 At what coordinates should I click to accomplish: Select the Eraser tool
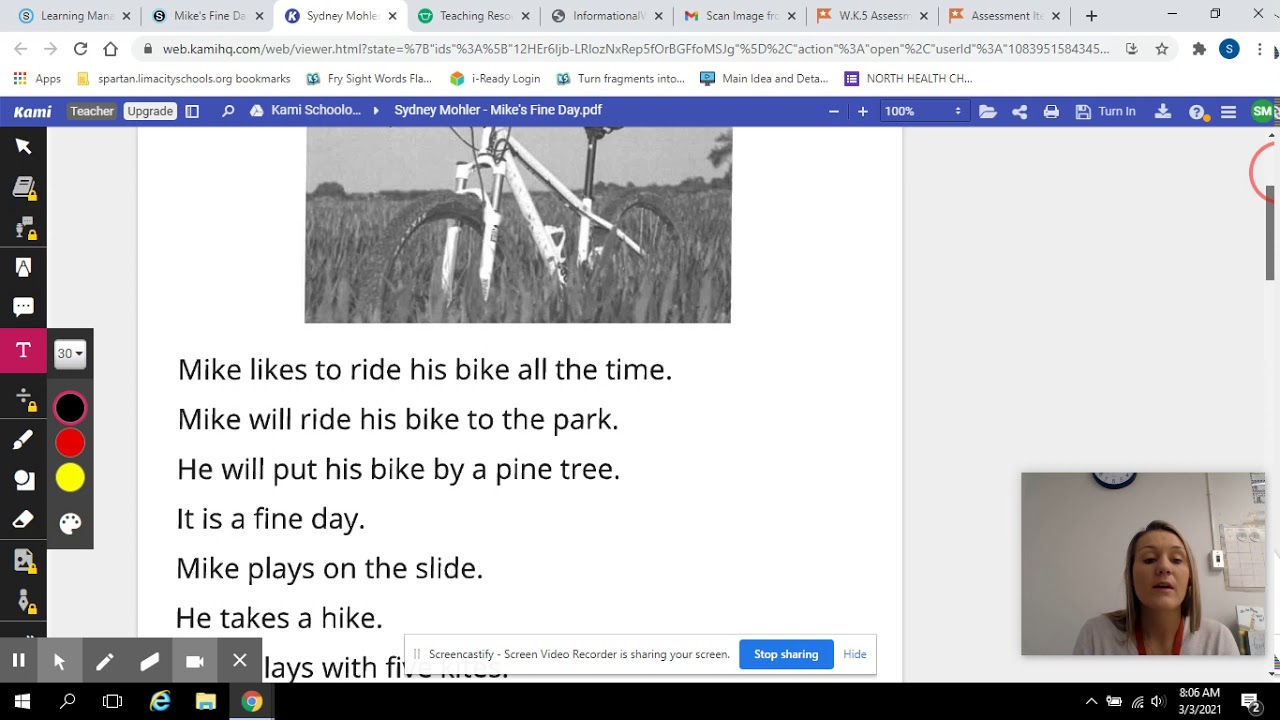pyautogui.click(x=23, y=520)
